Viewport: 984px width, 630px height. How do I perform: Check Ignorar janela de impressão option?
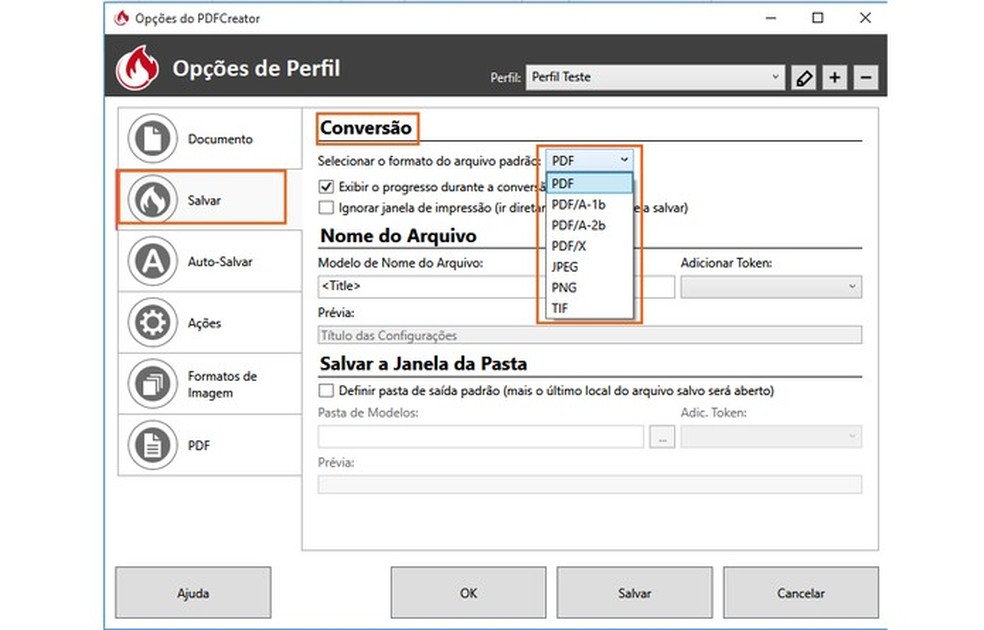click(x=325, y=207)
